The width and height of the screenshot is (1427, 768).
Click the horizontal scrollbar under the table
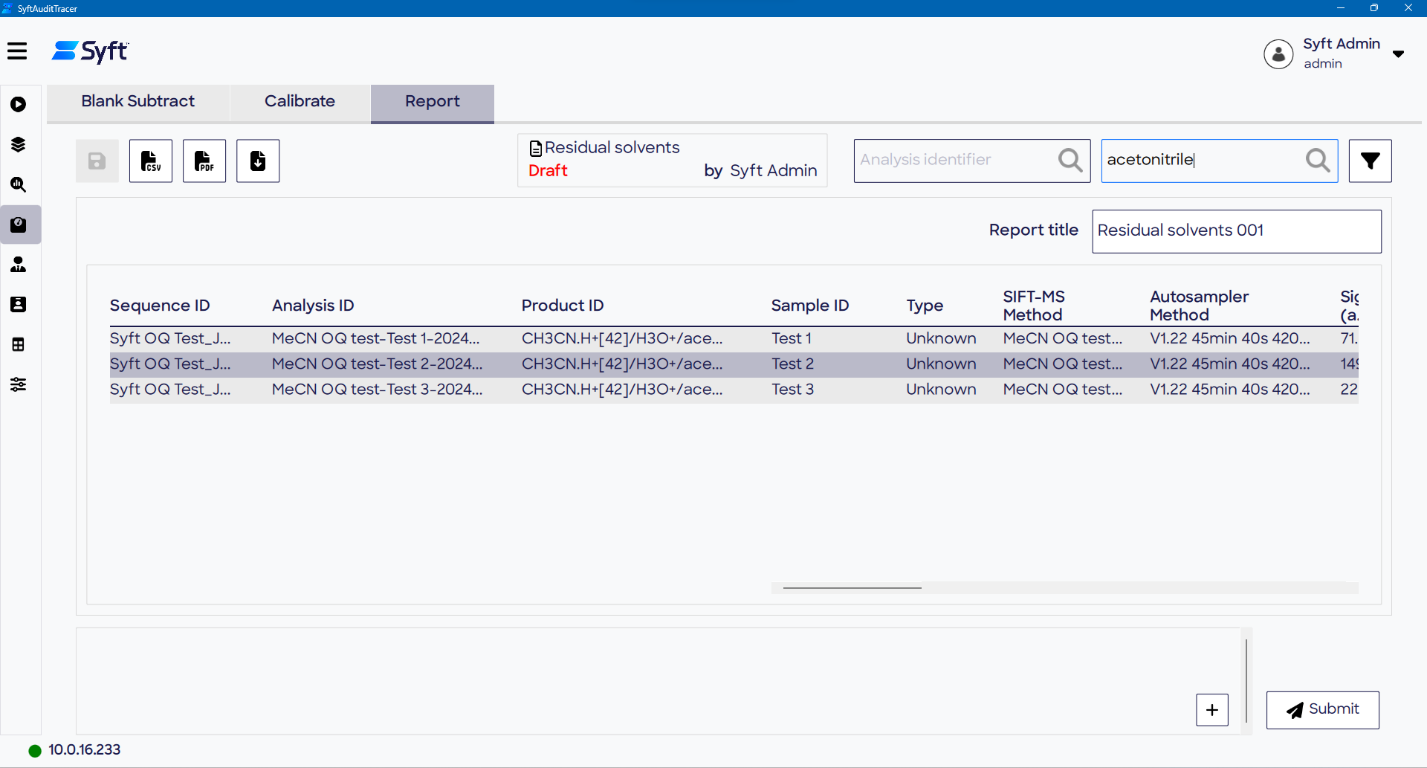(x=852, y=588)
